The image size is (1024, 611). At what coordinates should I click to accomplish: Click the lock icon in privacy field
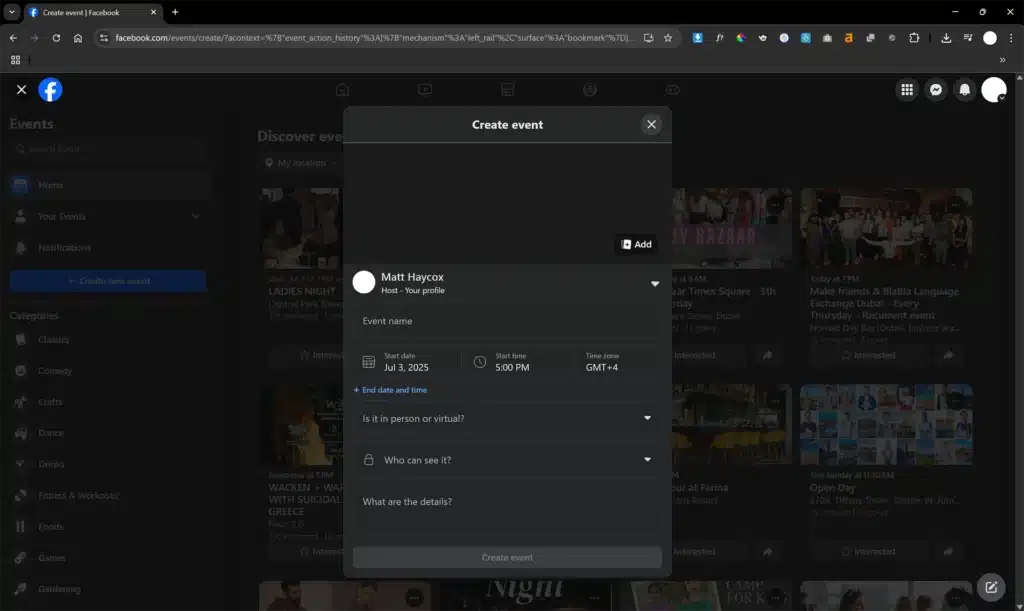(x=369, y=460)
